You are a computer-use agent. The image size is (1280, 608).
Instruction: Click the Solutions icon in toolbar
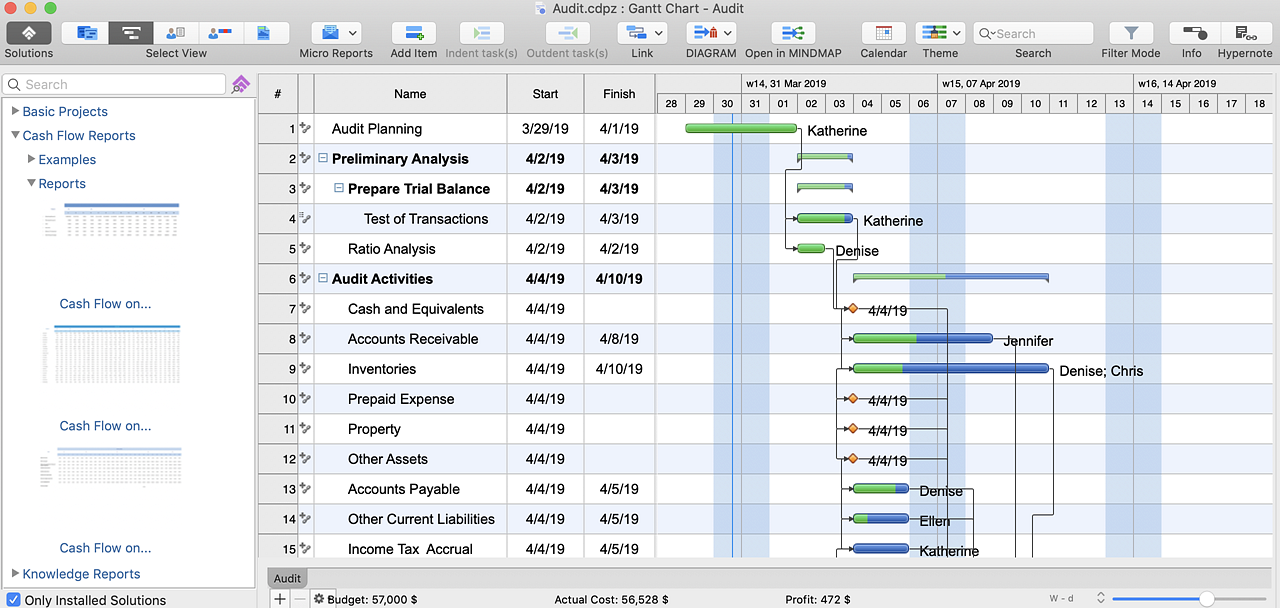(29, 33)
